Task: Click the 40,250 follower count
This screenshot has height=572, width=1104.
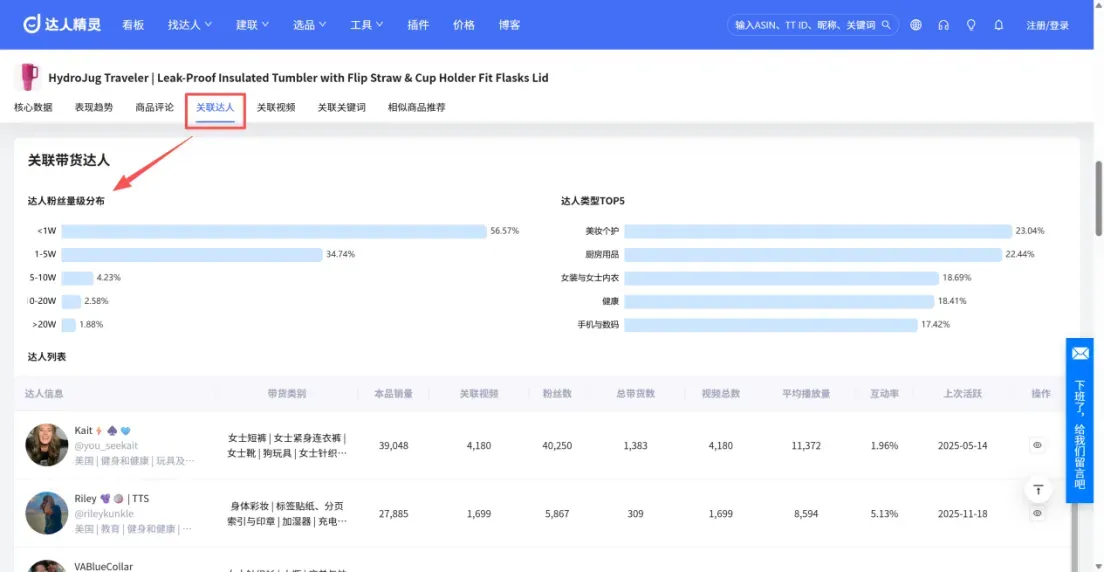Action: (558, 446)
